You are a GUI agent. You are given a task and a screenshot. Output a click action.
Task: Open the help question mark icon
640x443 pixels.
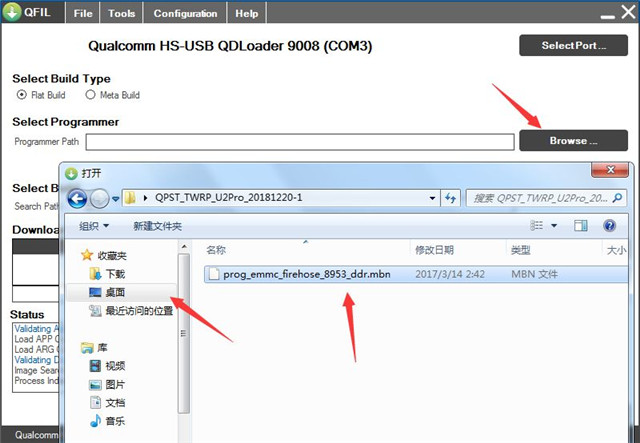click(609, 226)
